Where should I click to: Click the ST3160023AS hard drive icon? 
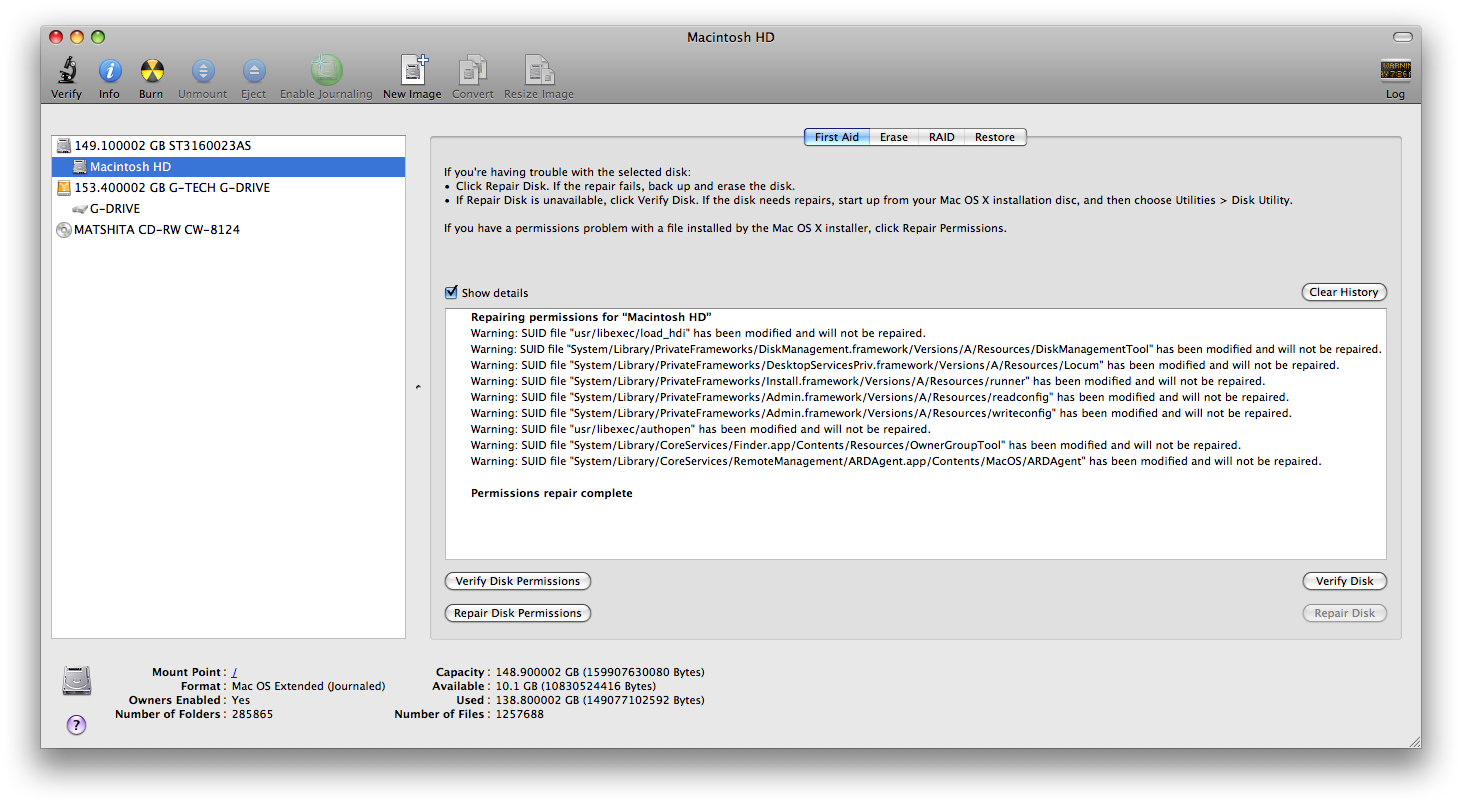coord(64,146)
